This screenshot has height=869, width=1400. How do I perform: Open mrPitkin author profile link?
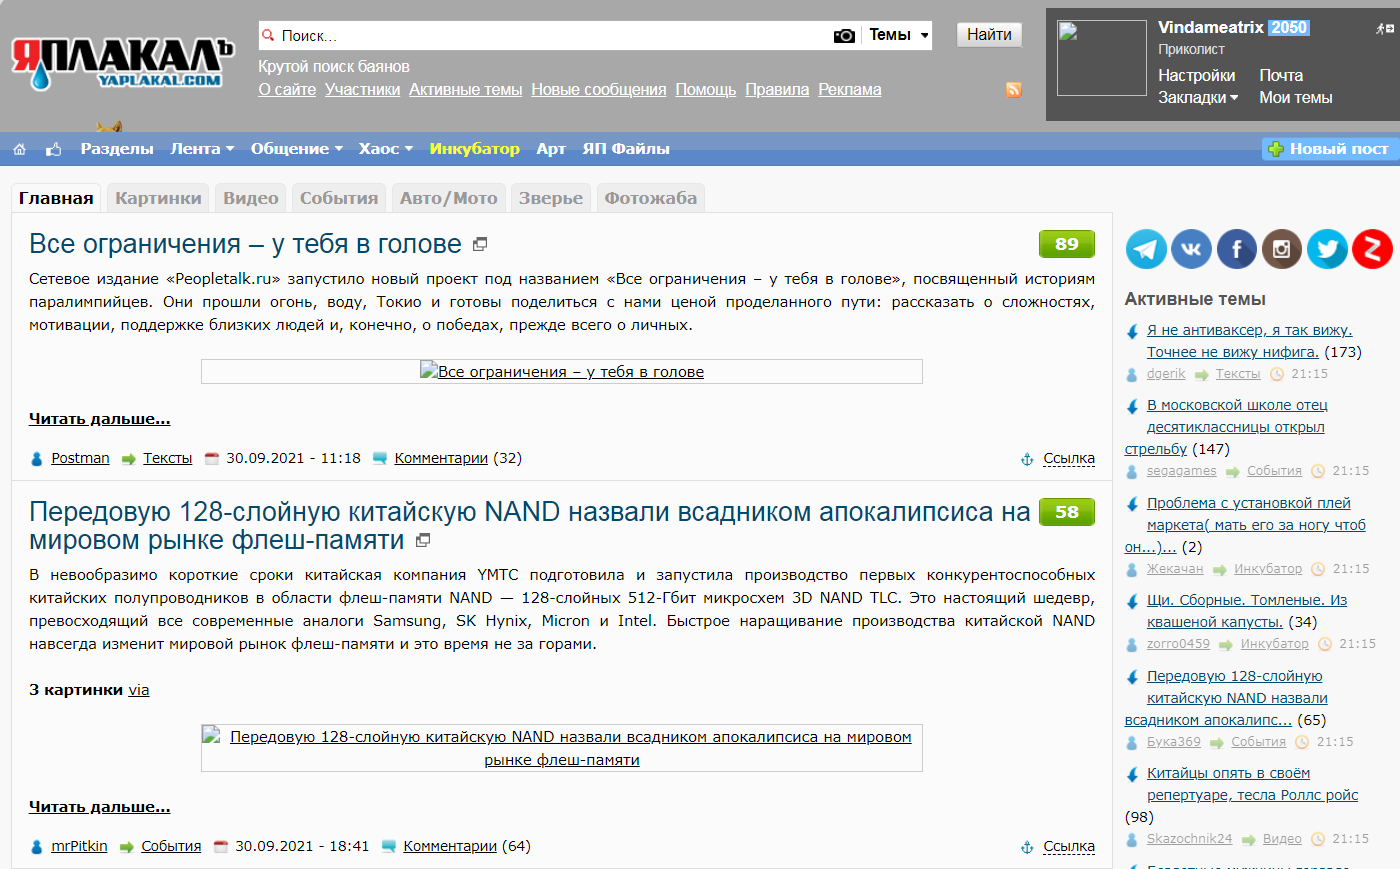(x=79, y=846)
